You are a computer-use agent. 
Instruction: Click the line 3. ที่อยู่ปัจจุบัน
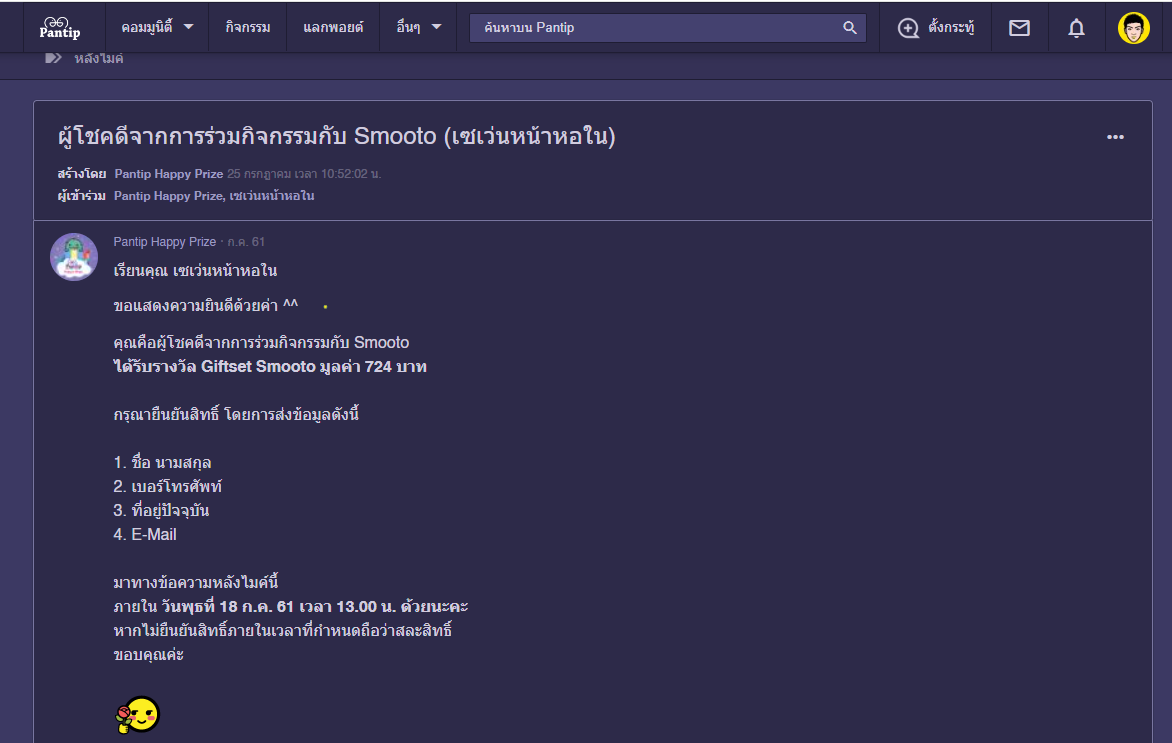(x=161, y=511)
